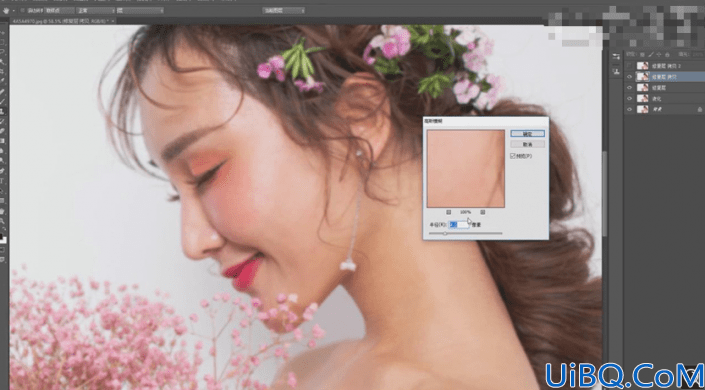Toggle Quick Mask mode icon
This screenshot has height=390, width=705.
coord(3,249)
